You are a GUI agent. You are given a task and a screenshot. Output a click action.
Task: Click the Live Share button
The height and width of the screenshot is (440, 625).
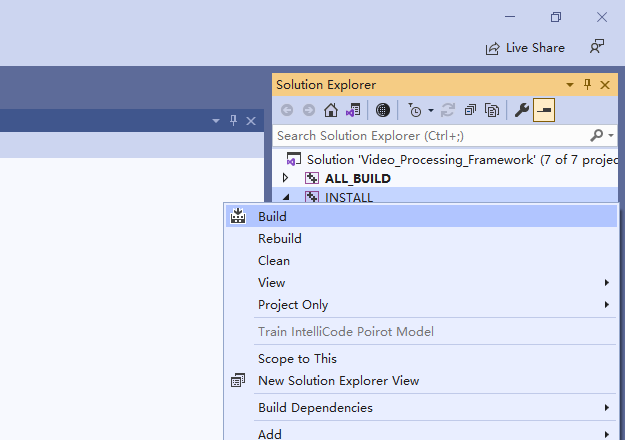(525, 48)
